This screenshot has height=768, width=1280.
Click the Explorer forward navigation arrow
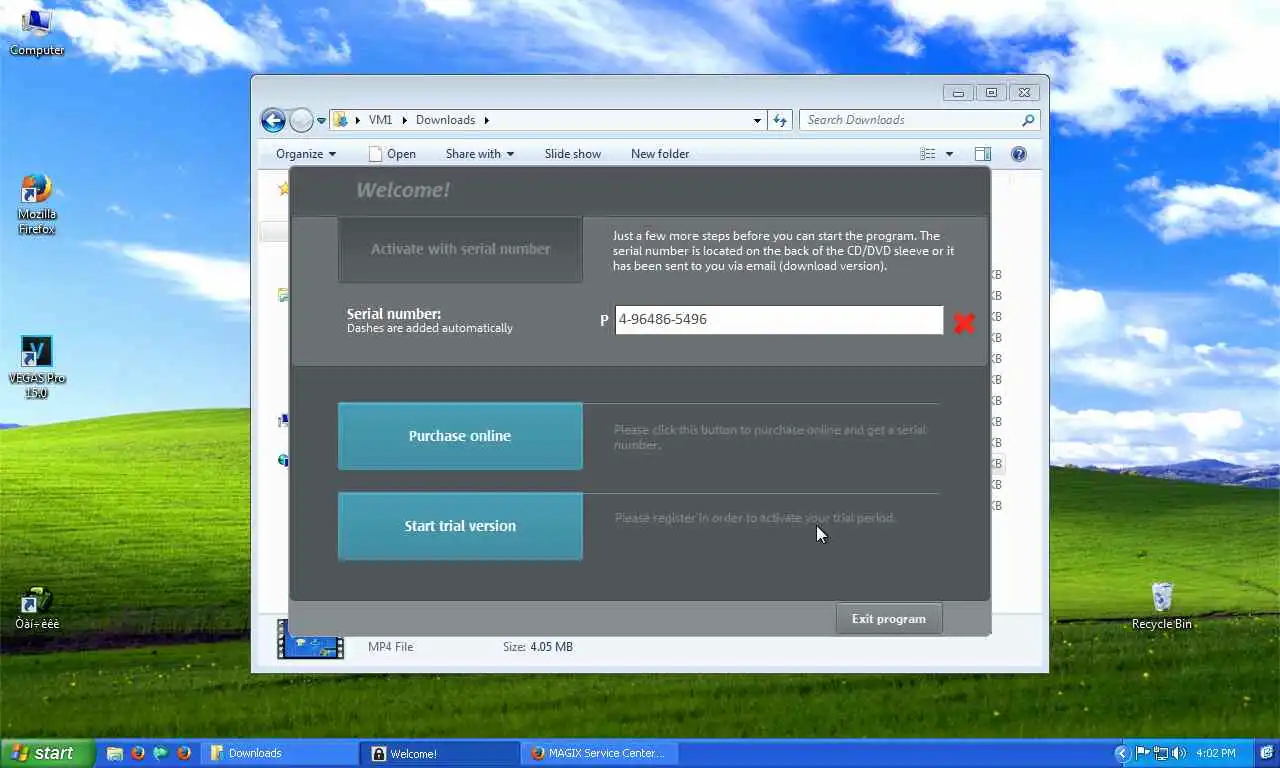301,120
